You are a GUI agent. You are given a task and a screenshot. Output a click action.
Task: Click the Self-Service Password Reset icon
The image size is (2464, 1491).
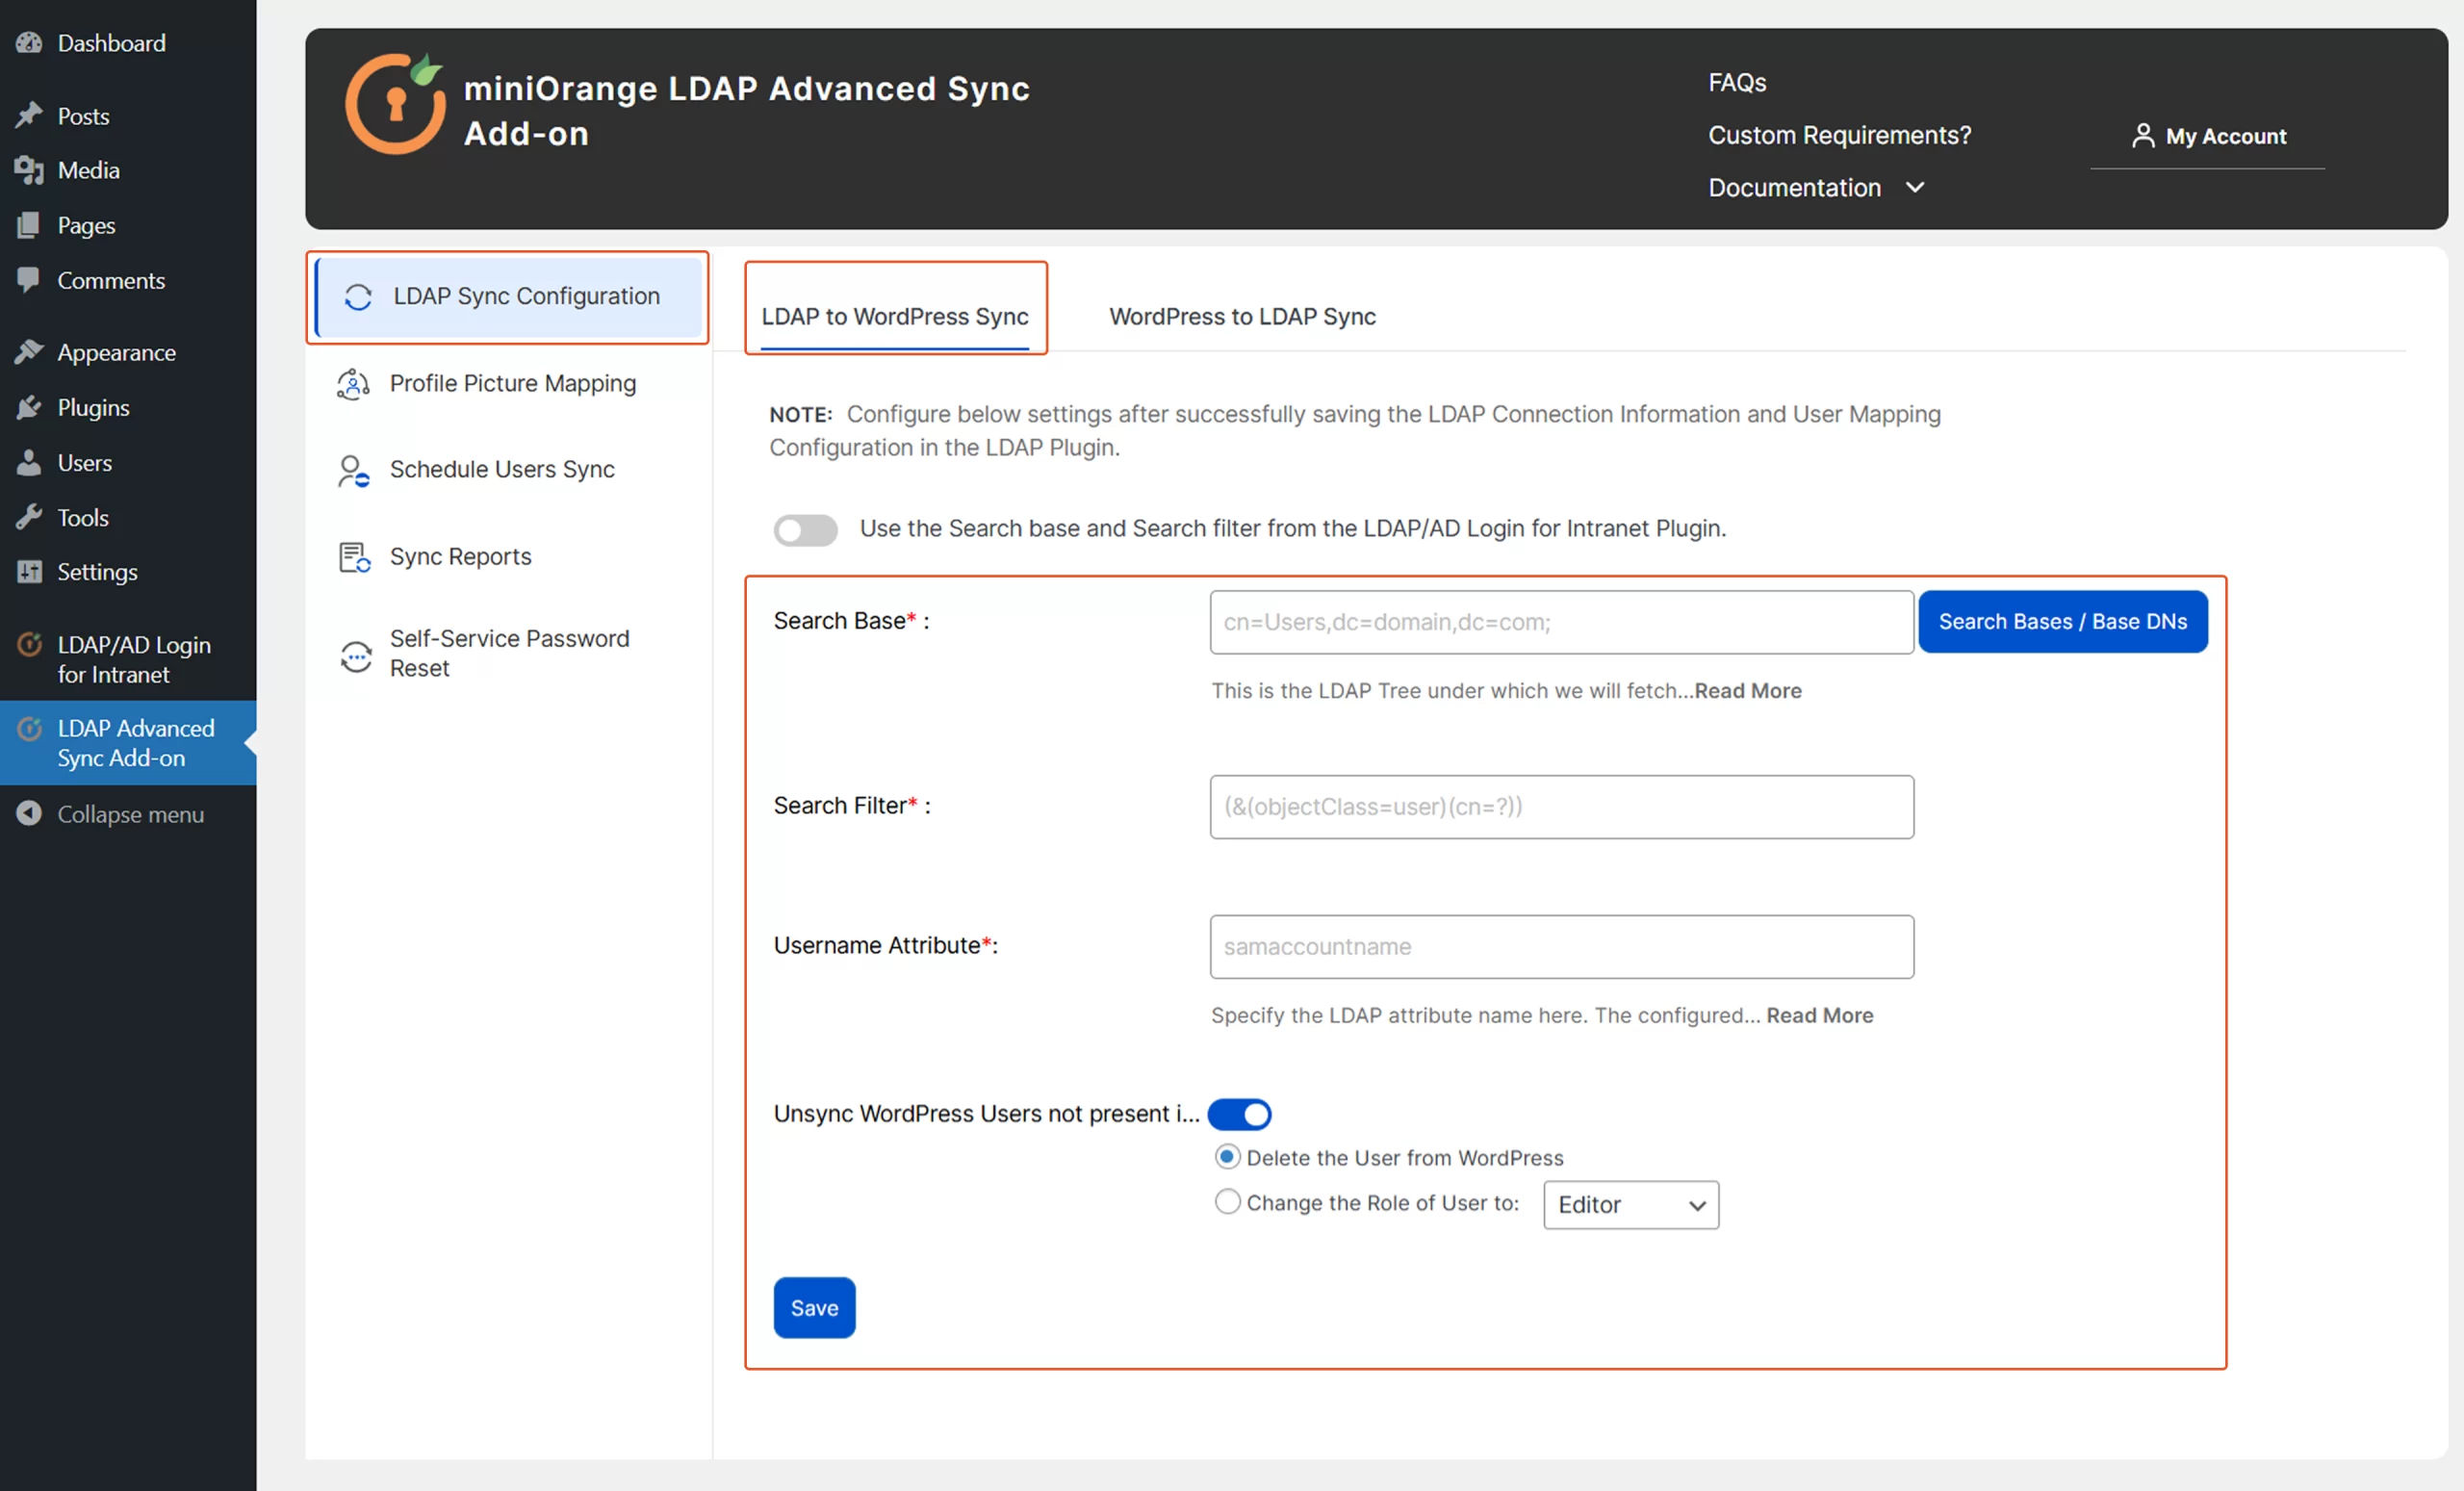click(x=355, y=656)
